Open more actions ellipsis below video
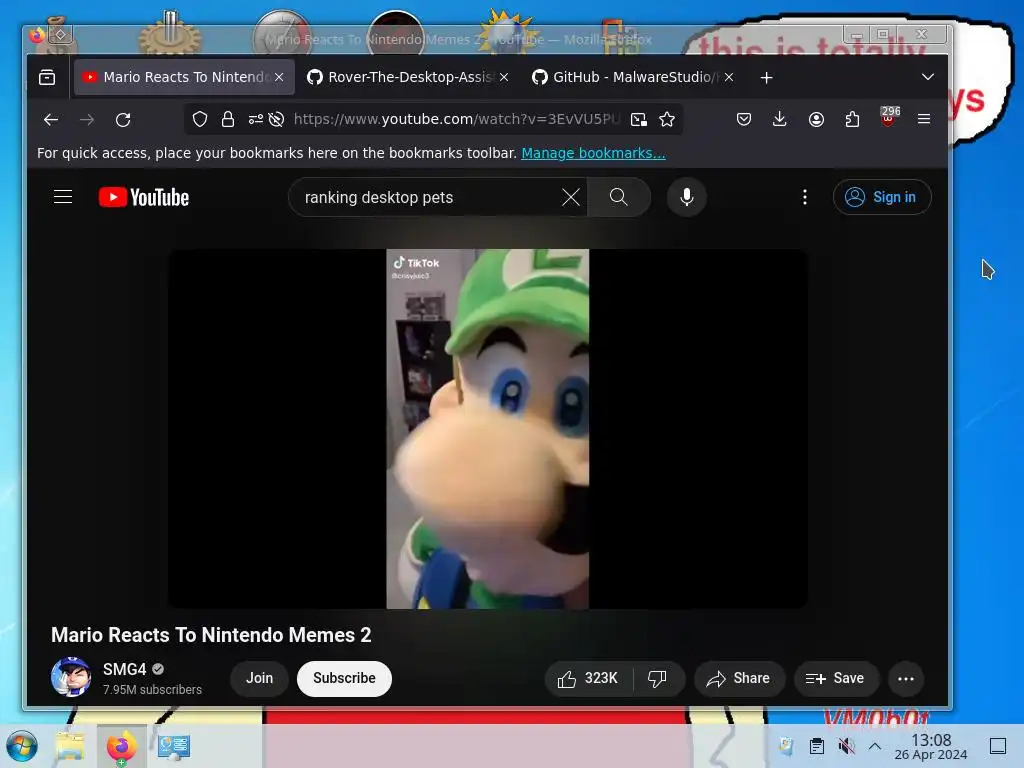 [906, 679]
